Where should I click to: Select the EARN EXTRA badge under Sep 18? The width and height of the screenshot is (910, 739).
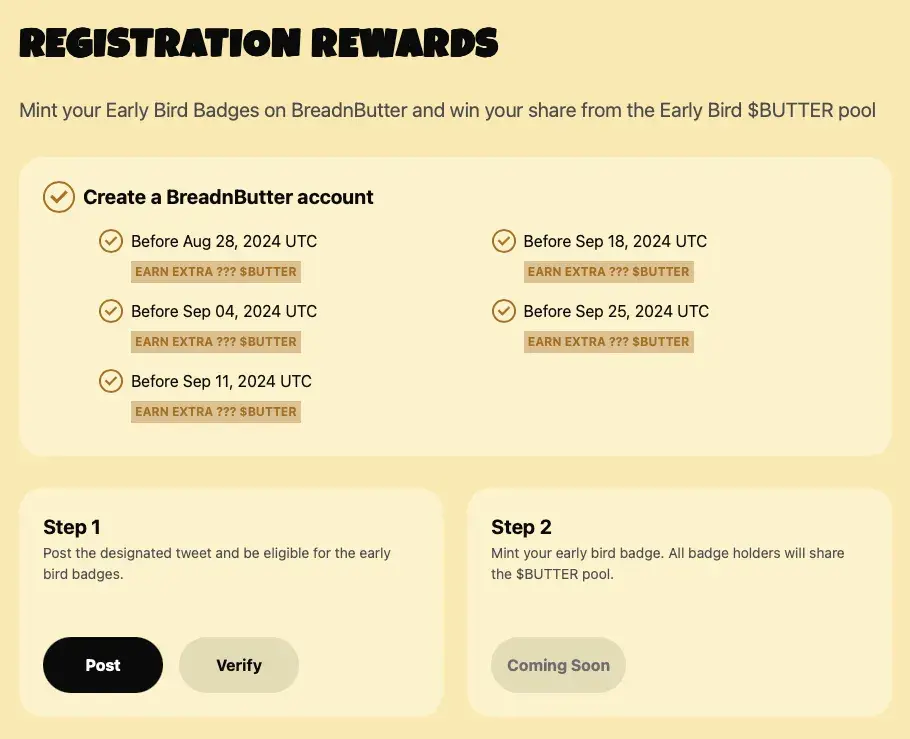coord(608,272)
